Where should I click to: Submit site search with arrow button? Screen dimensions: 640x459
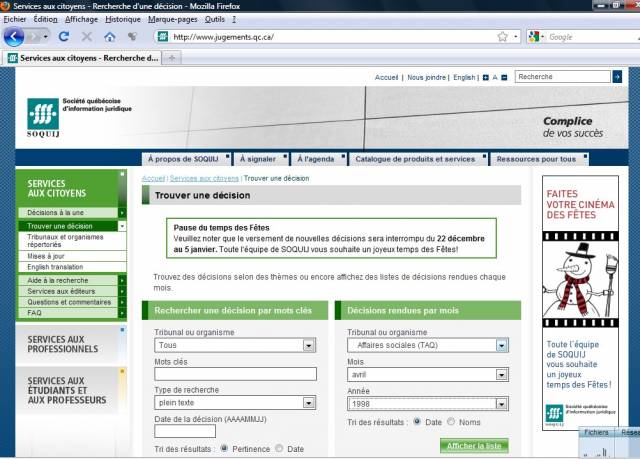[x=616, y=77]
